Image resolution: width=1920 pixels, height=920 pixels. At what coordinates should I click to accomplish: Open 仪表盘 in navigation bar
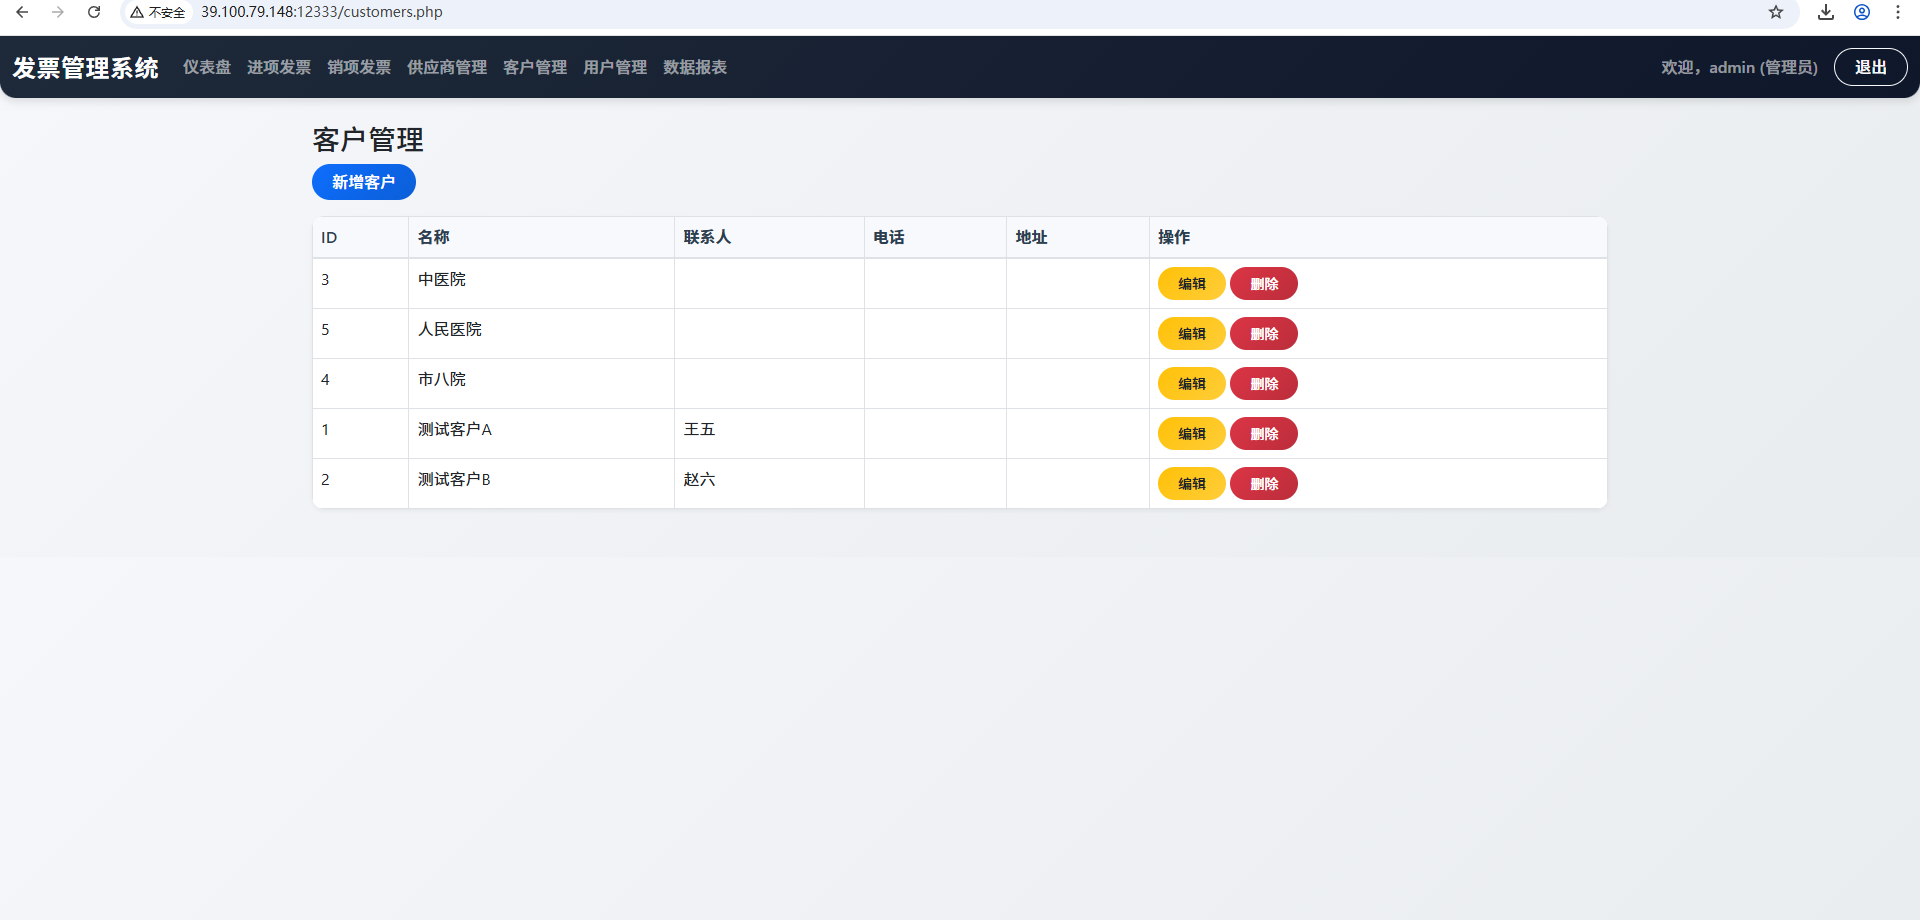pyautogui.click(x=207, y=67)
